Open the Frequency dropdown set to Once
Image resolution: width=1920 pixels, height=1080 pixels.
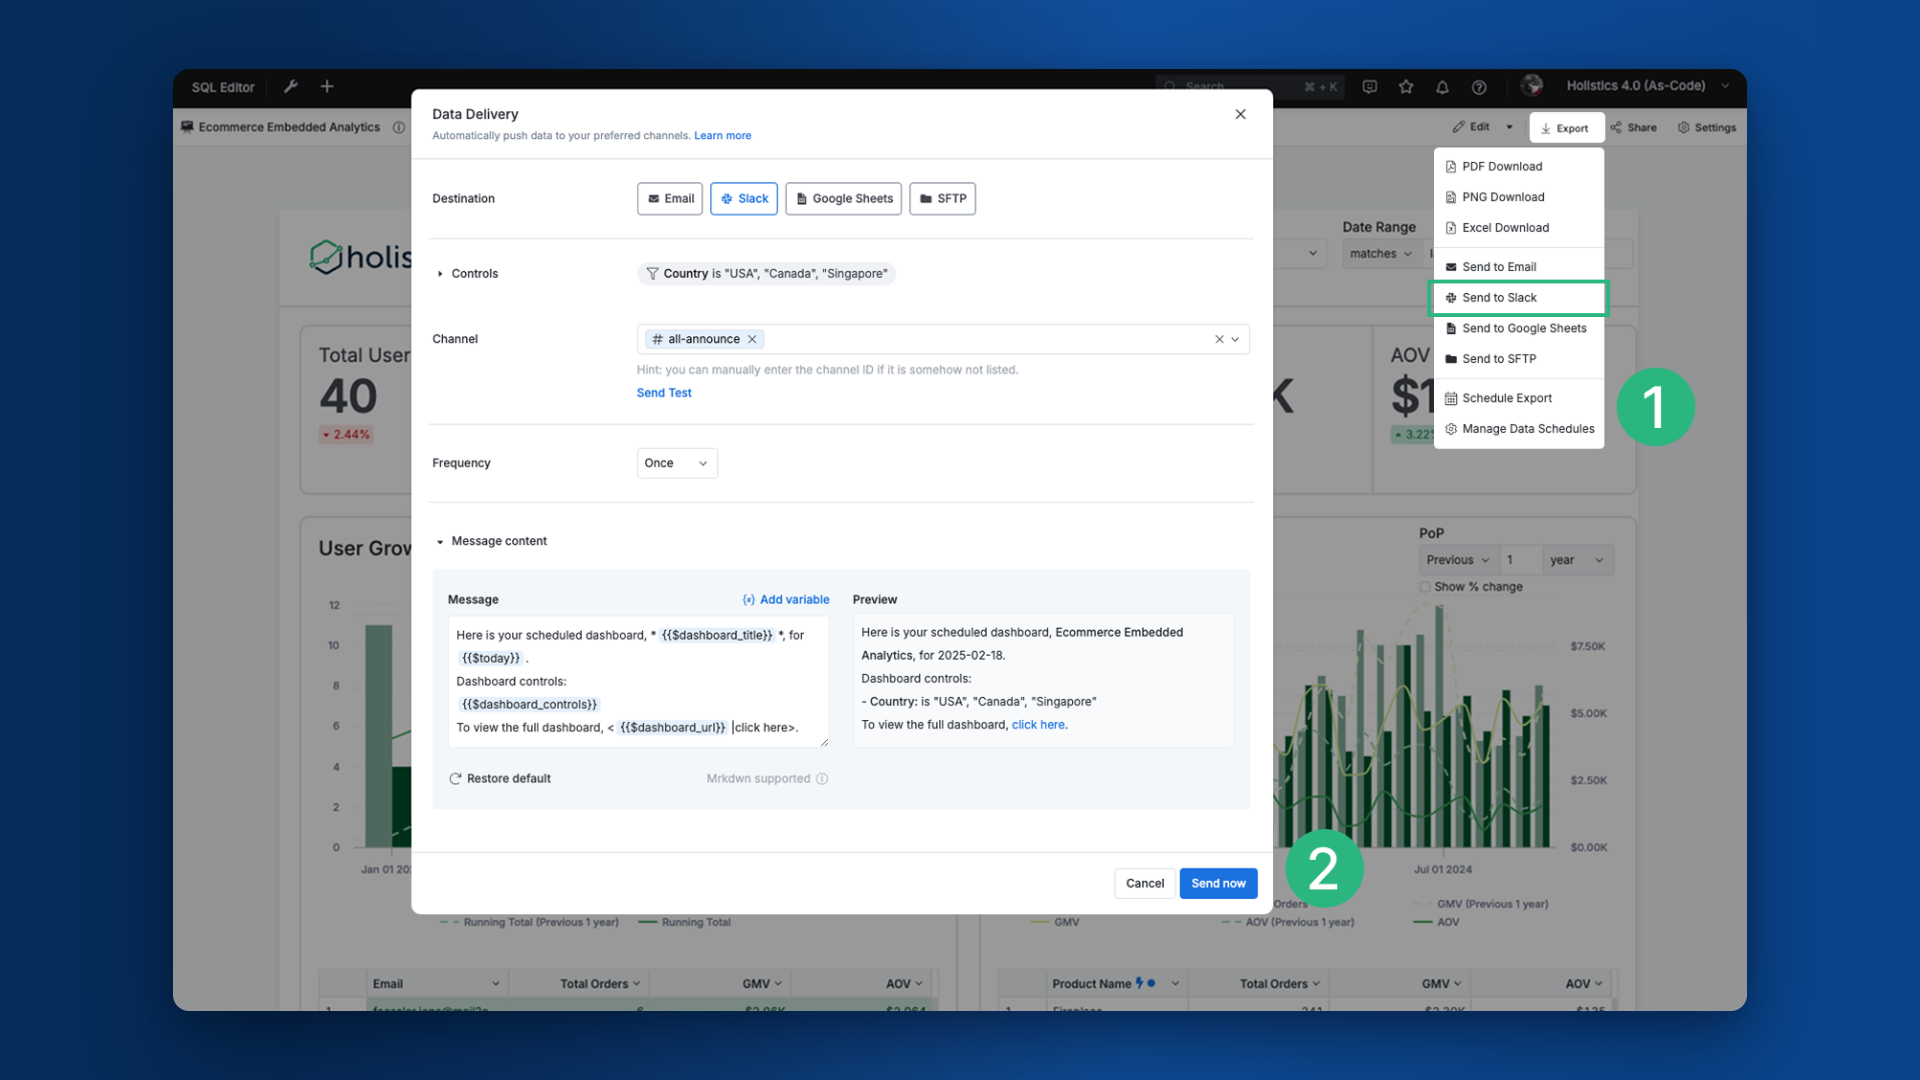tap(677, 463)
